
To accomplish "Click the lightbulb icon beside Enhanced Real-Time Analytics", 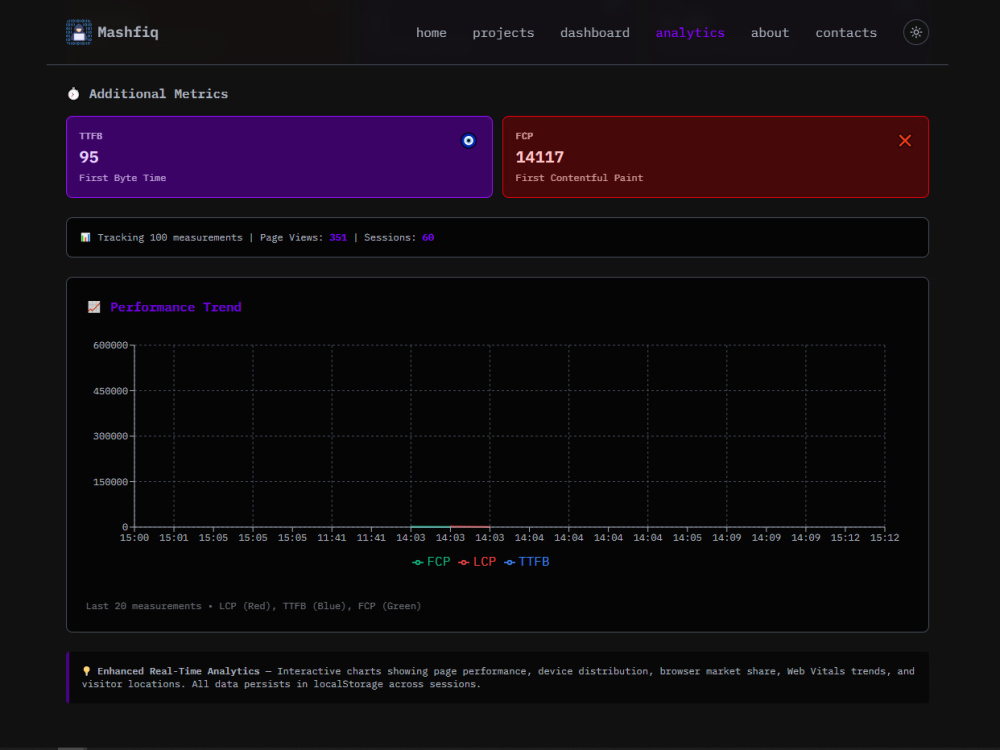I will coord(86,671).
